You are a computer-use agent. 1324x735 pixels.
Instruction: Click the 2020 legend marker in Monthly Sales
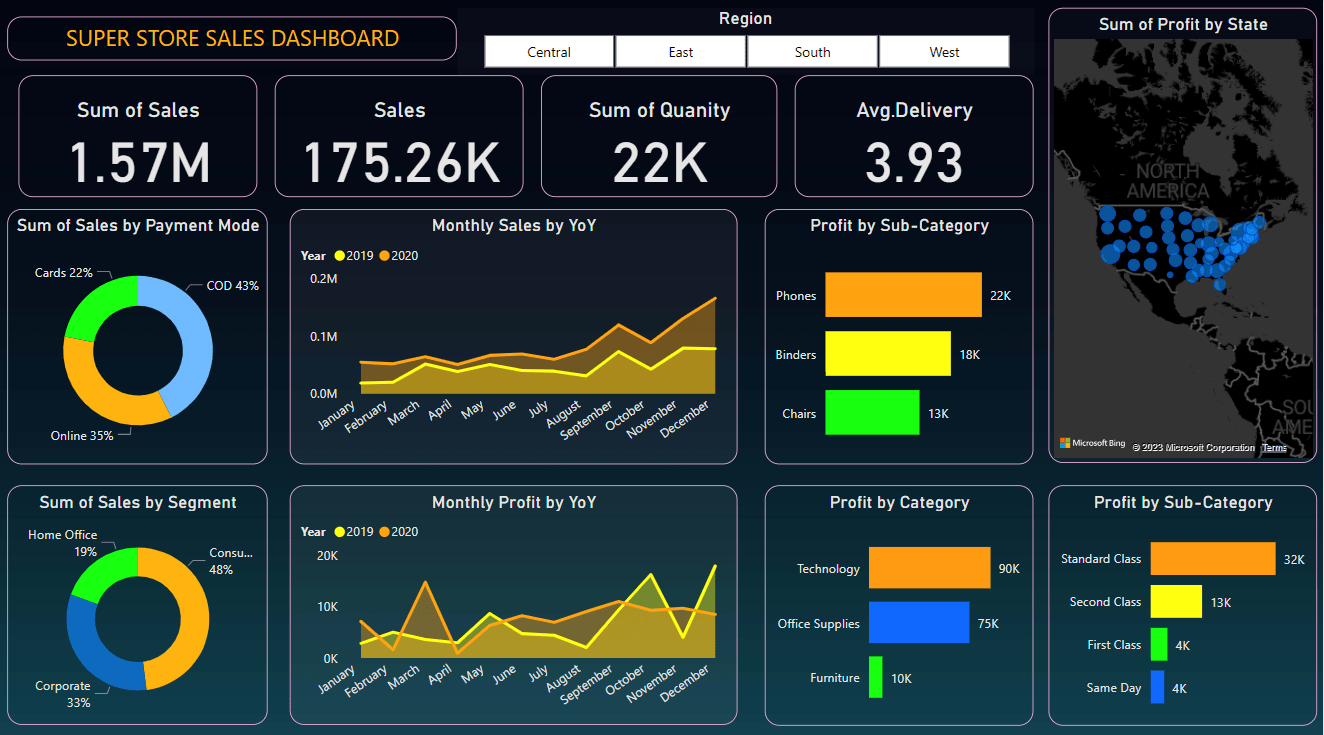coord(384,256)
